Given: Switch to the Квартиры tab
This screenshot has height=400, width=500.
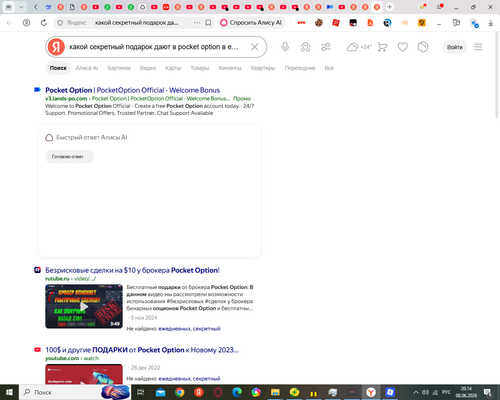Looking at the screenshot, I should point(263,68).
